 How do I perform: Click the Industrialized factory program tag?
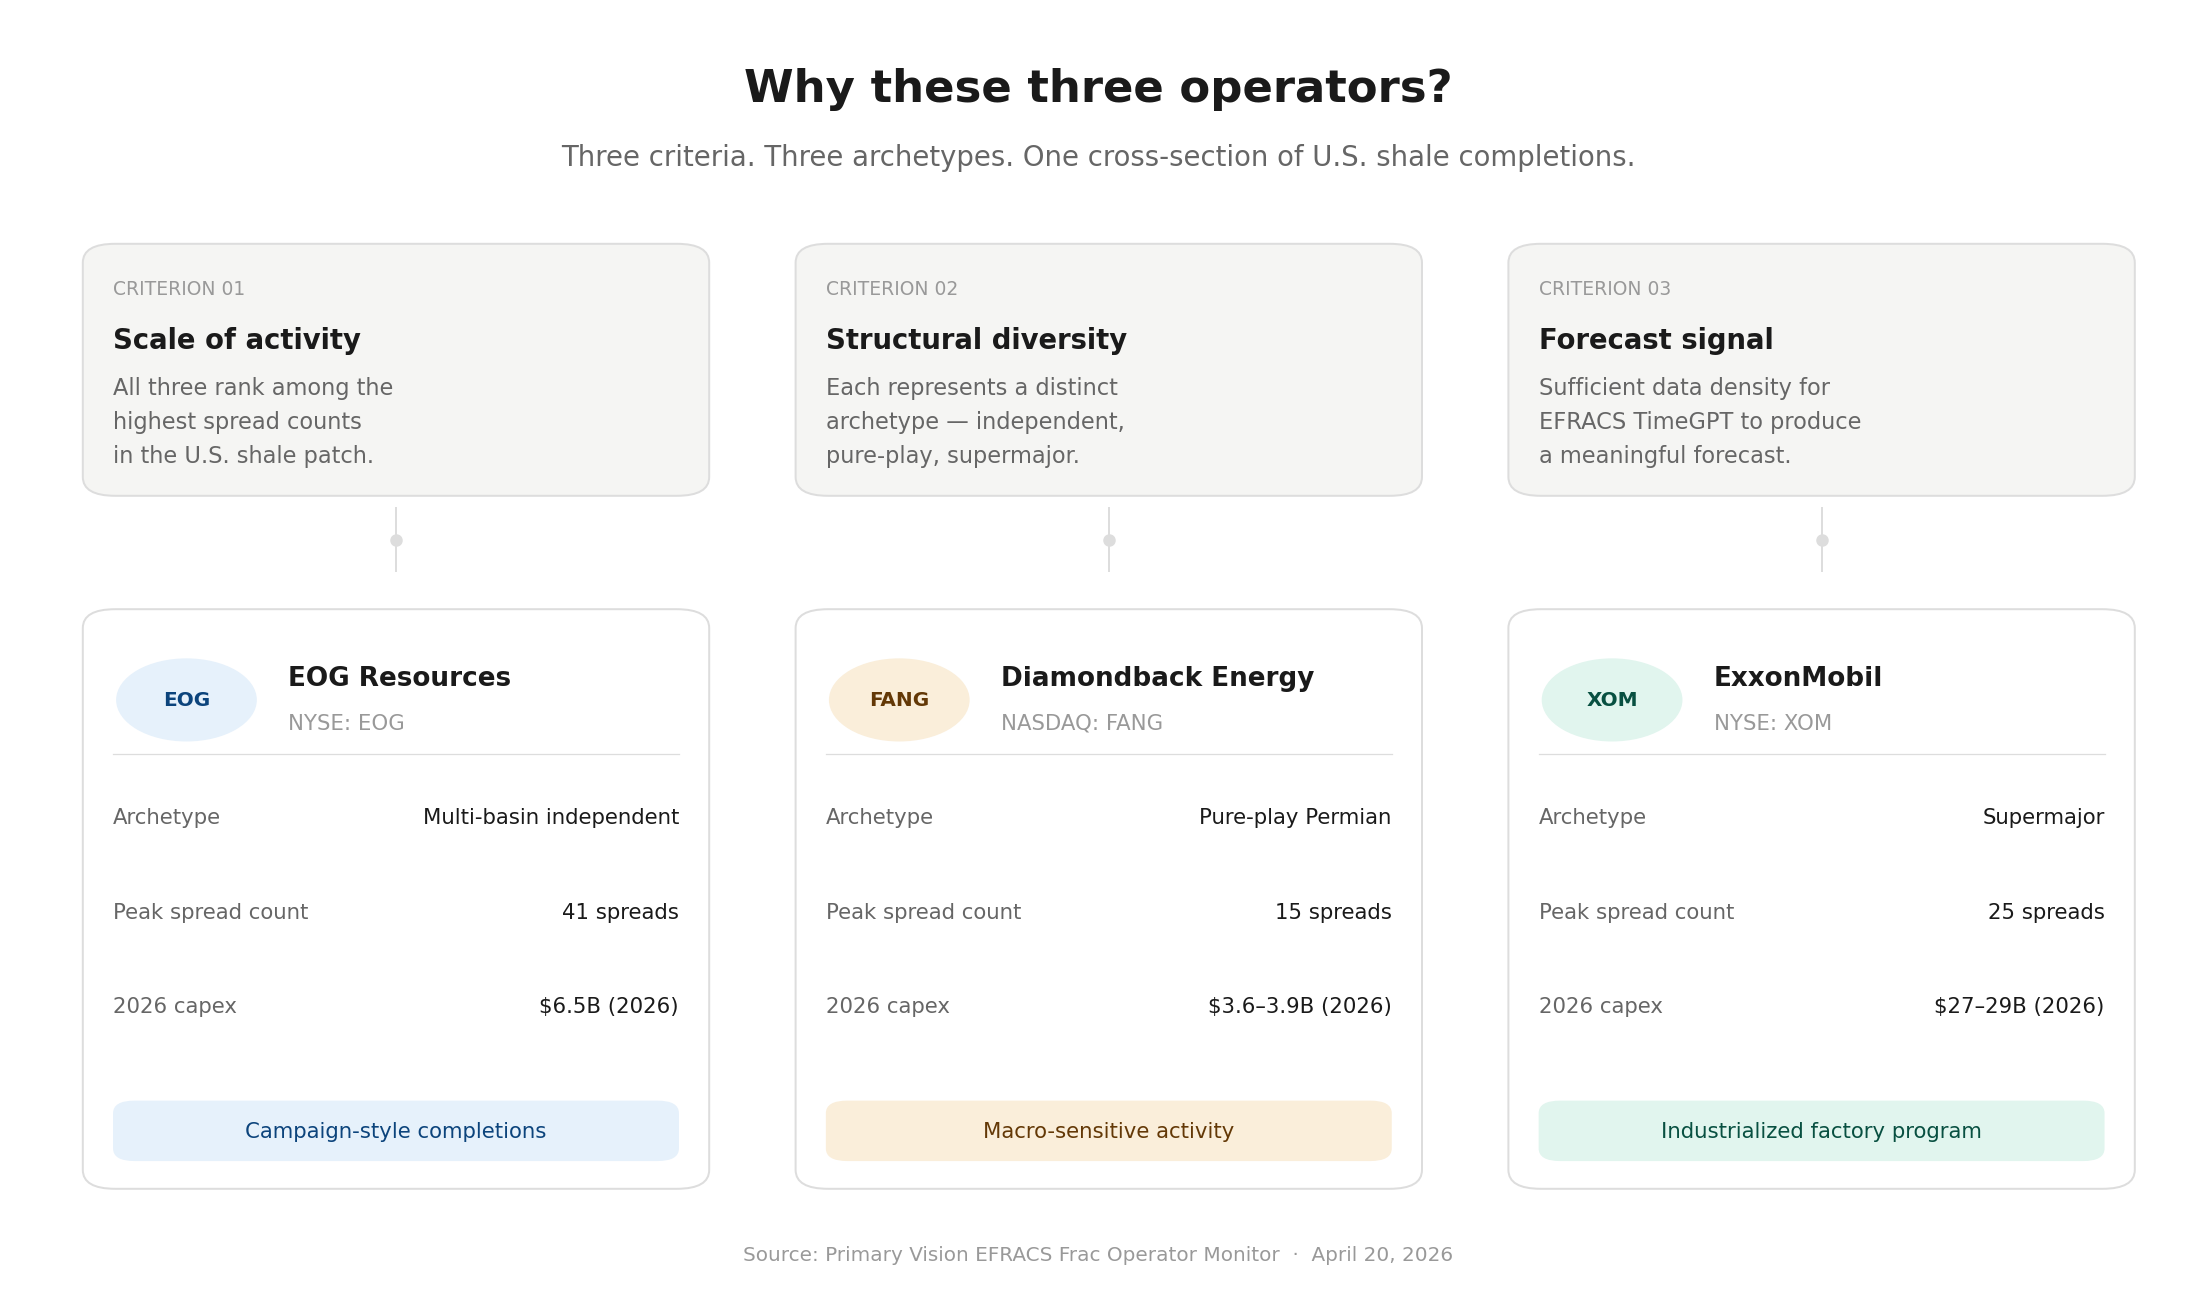pos(1821,1131)
